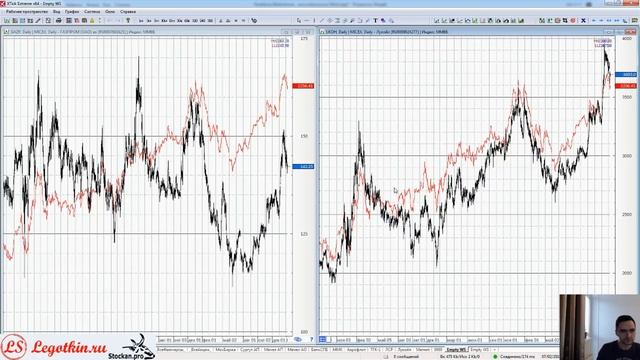
Task: Click the blue price label on Gazprom chart
Action: (x=303, y=167)
